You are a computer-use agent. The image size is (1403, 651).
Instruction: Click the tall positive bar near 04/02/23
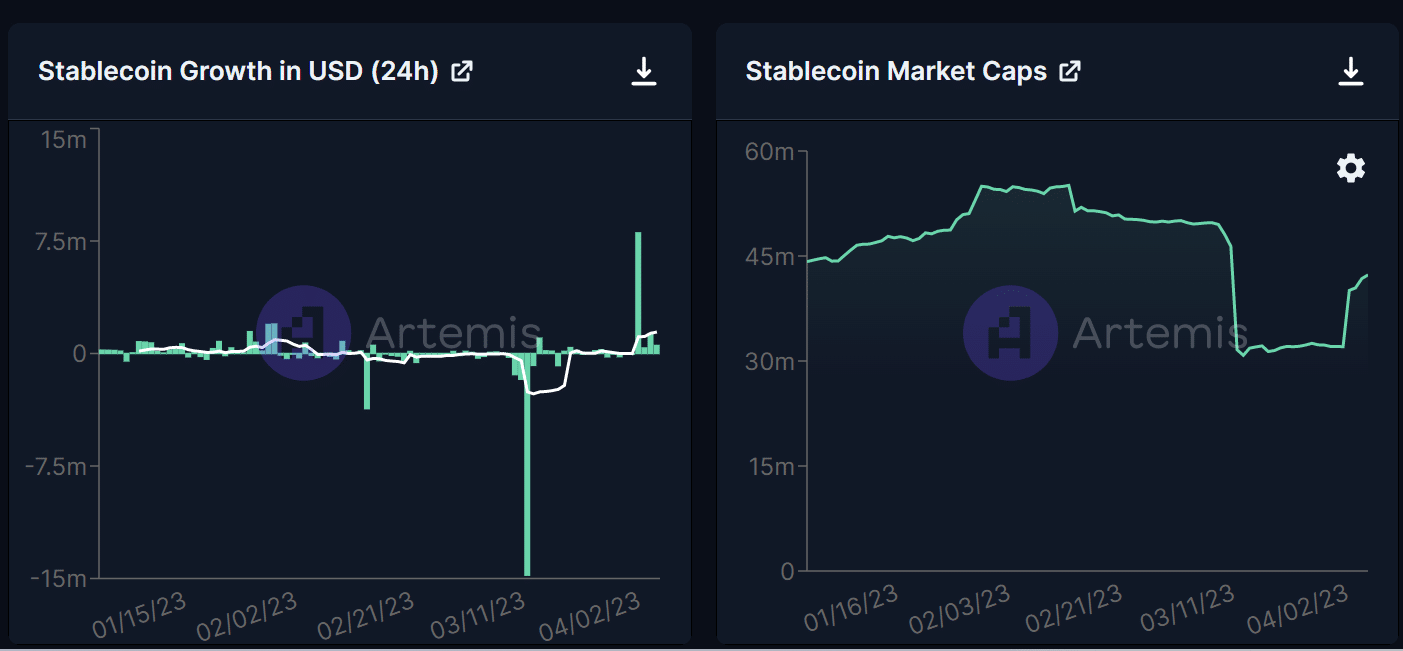638,290
